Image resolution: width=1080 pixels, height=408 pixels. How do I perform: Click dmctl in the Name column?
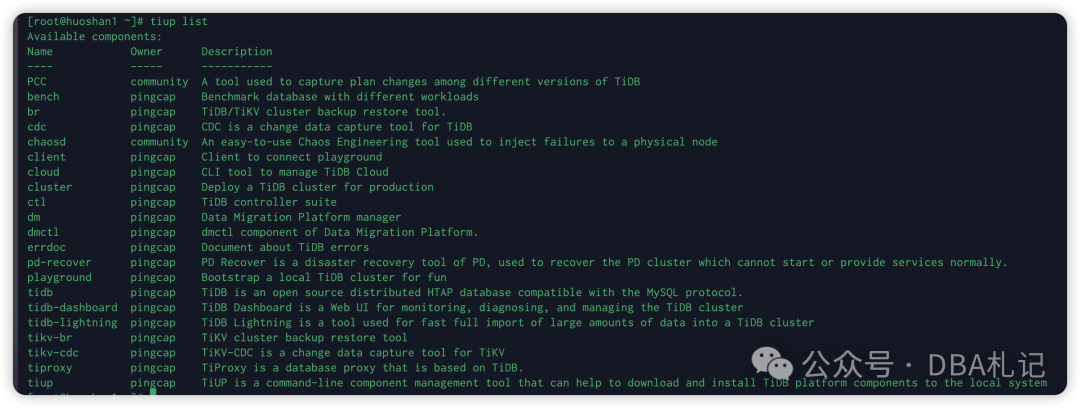tap(43, 232)
